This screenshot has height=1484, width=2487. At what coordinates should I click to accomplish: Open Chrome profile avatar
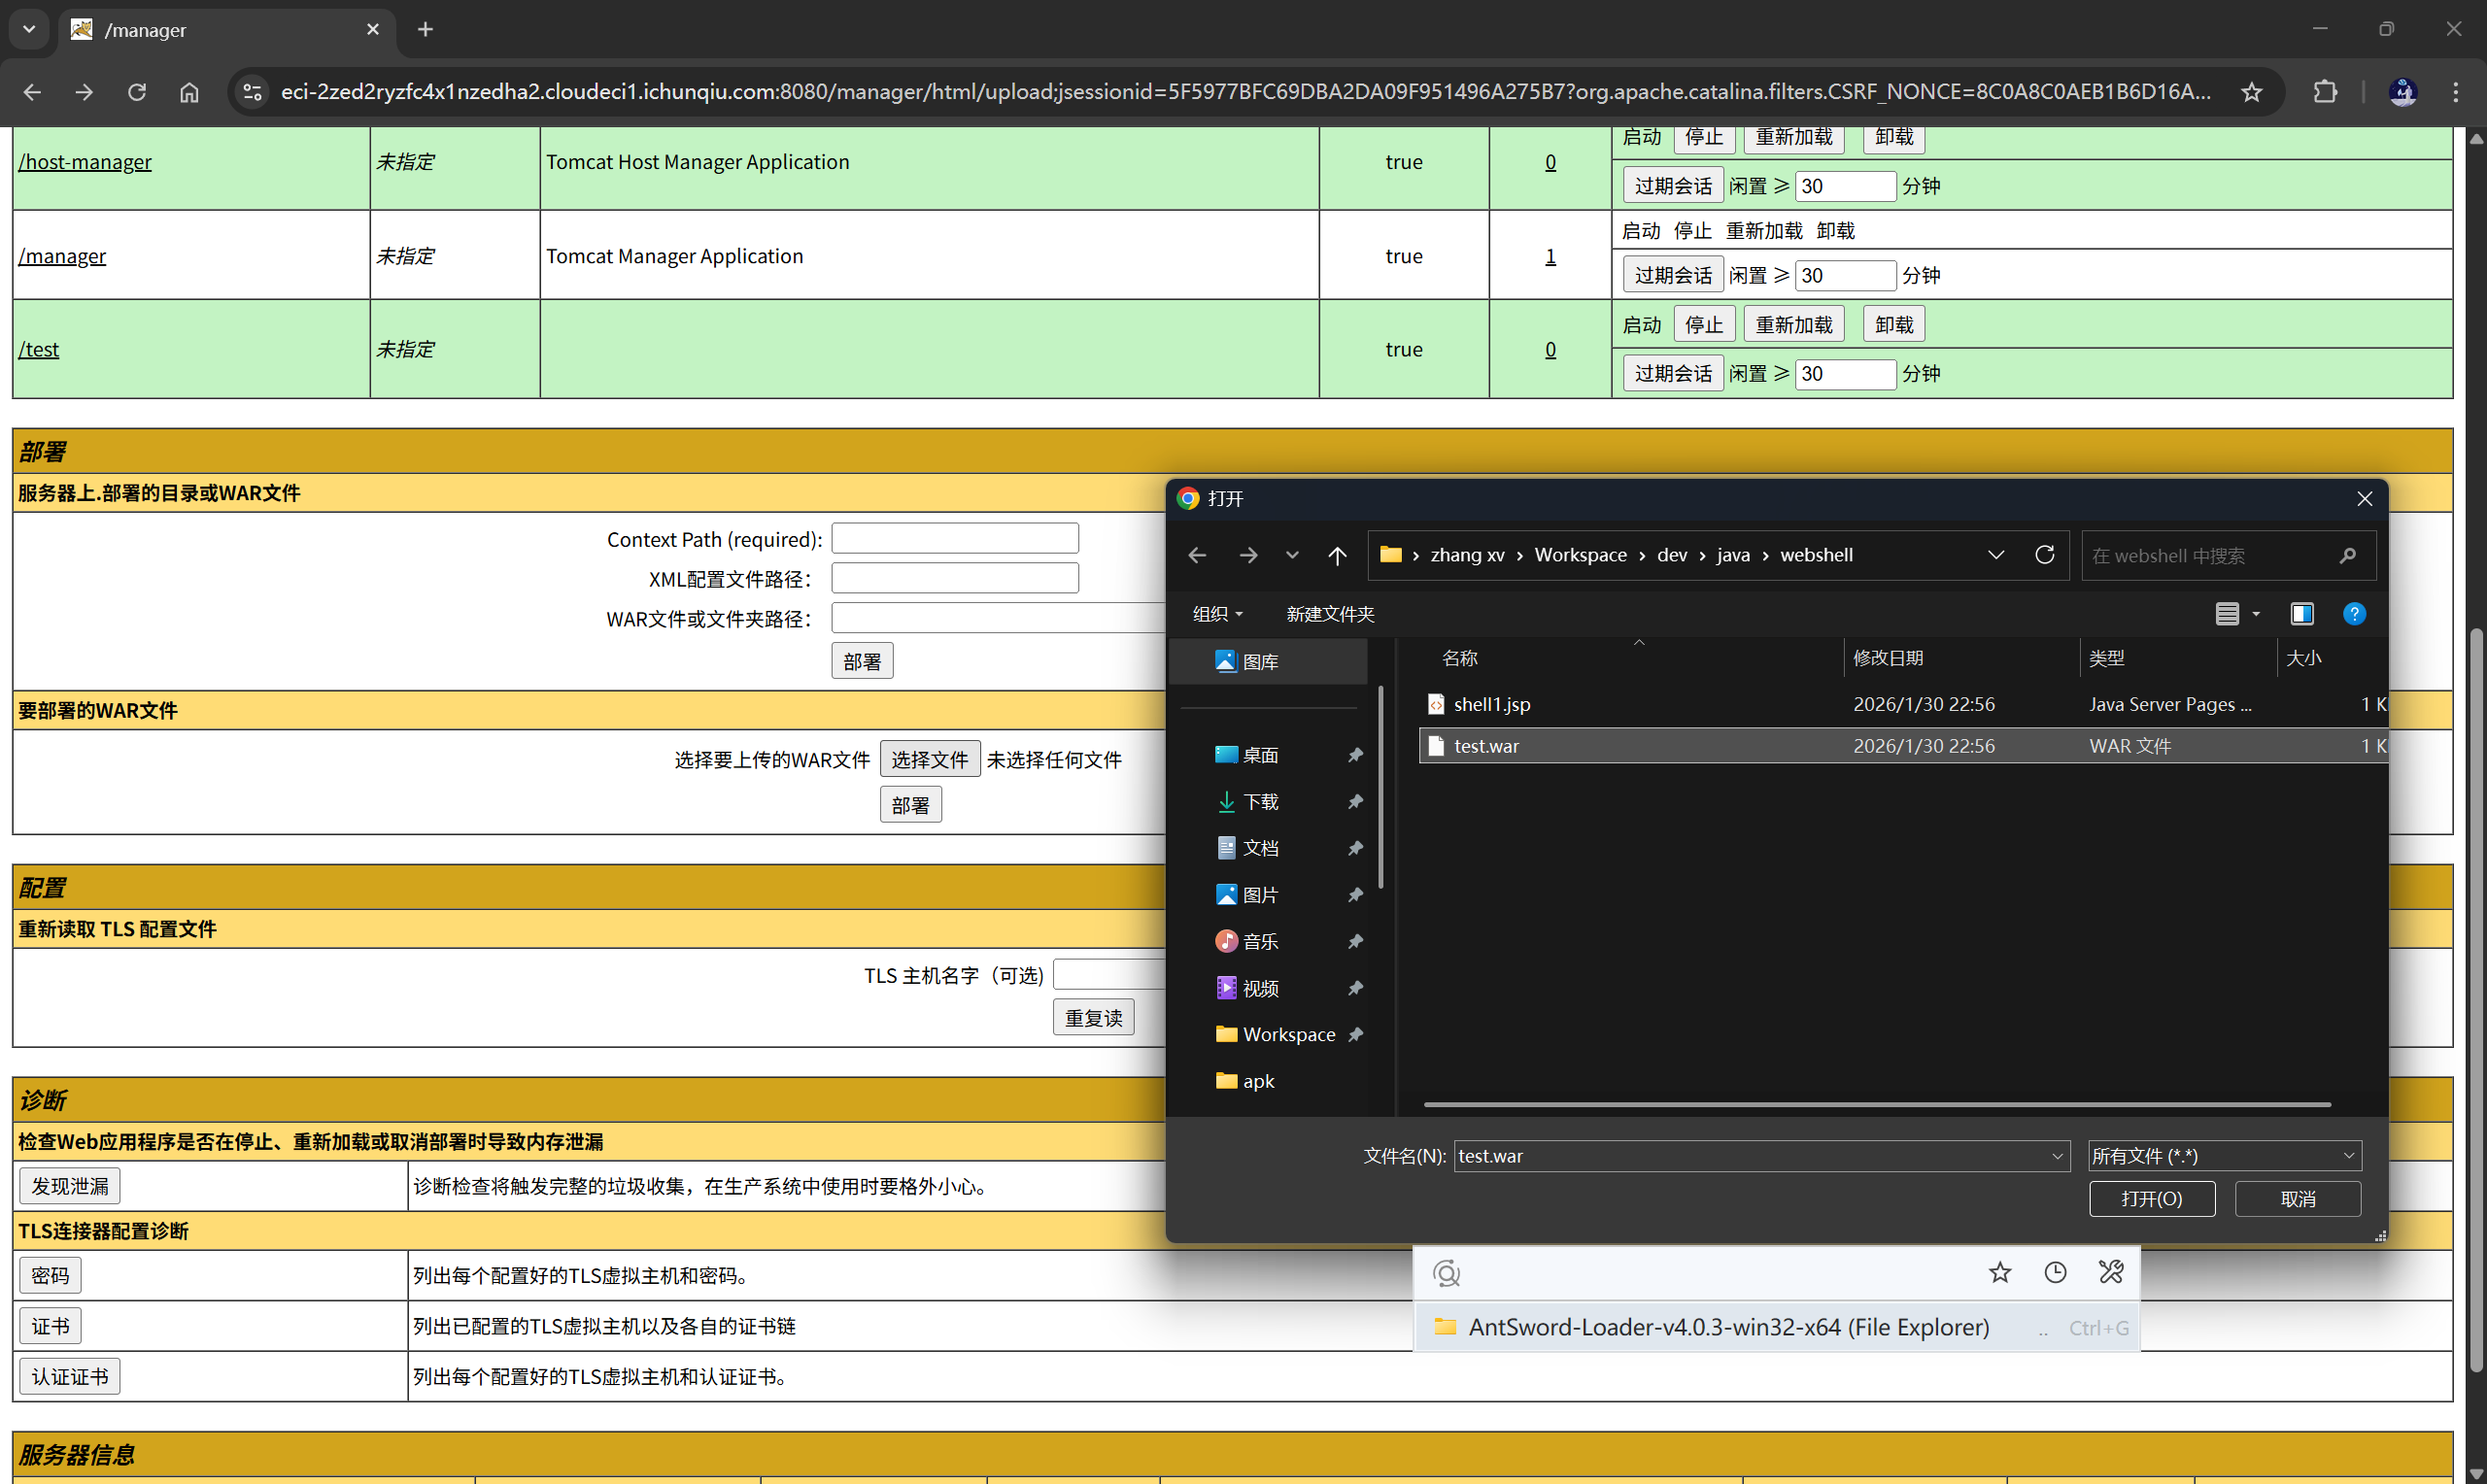[x=2402, y=92]
